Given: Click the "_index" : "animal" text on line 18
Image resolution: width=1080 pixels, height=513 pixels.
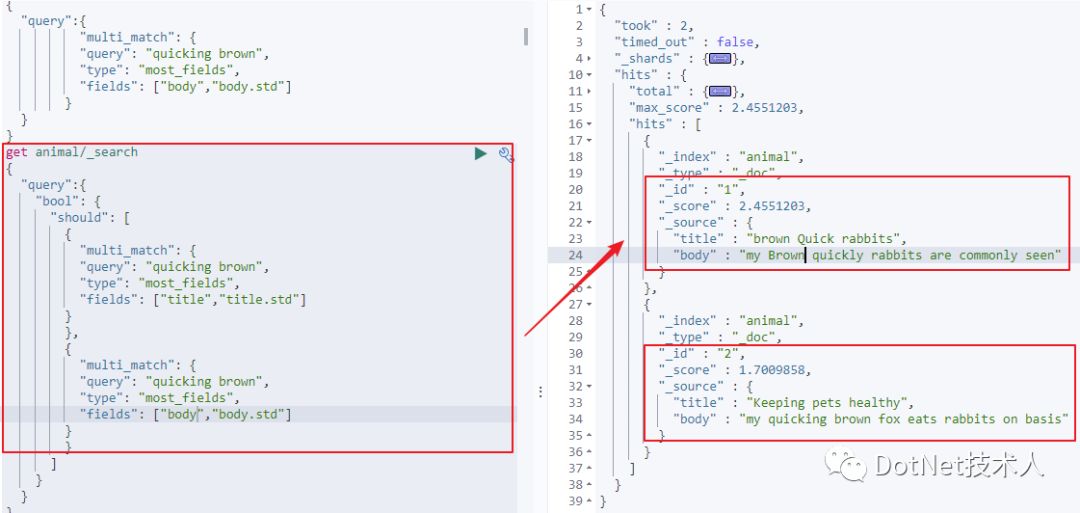Looking at the screenshot, I should (730, 157).
